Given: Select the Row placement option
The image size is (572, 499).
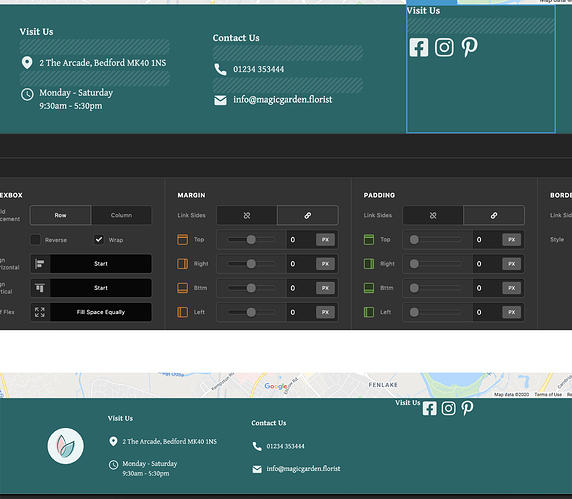Looking at the screenshot, I should [61, 215].
